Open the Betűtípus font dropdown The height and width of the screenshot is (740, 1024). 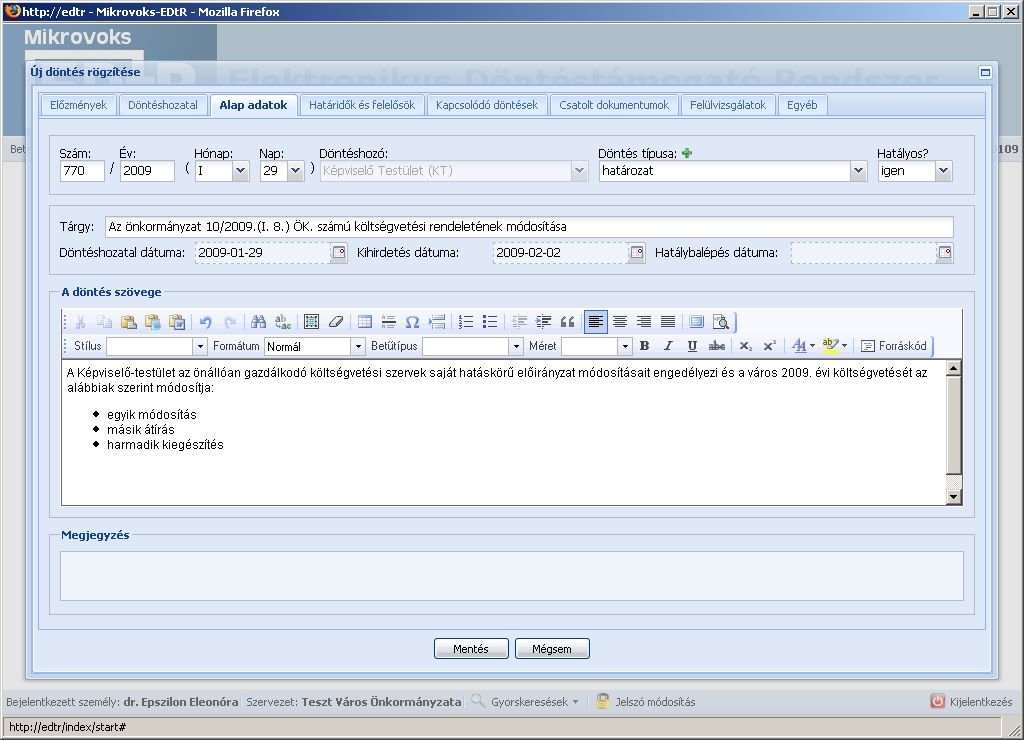pos(516,347)
